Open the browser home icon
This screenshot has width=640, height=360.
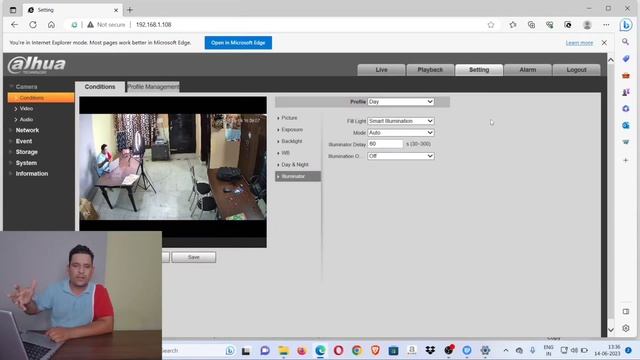[x=51, y=25]
